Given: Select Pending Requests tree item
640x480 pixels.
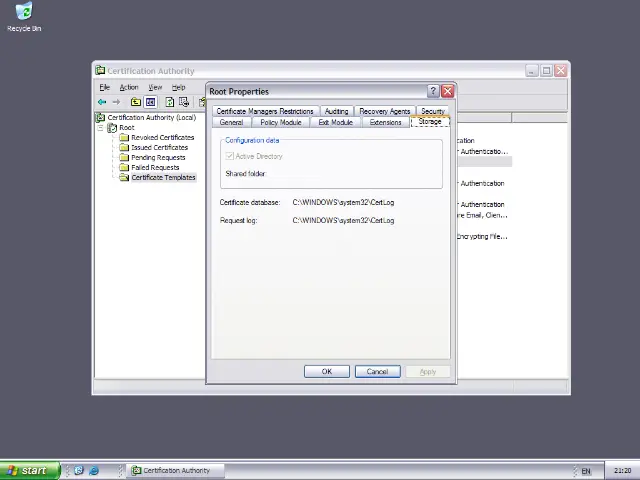Looking at the screenshot, I should [x=158, y=158].
